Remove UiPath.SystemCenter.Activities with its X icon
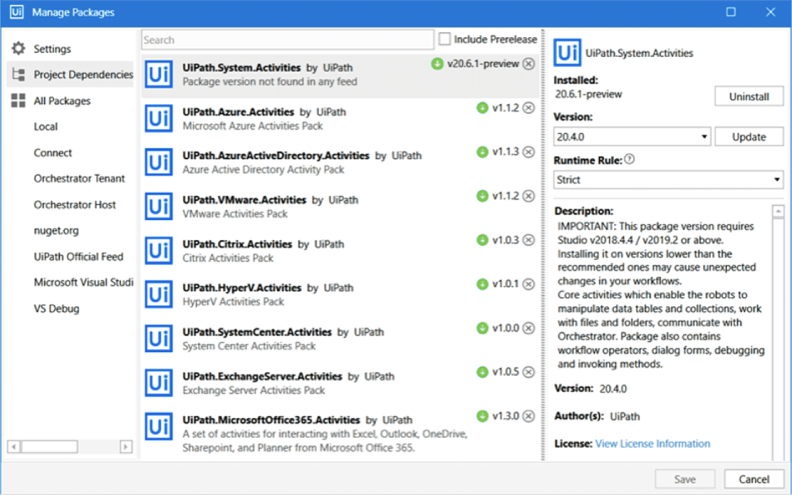The image size is (792, 495). (528, 328)
